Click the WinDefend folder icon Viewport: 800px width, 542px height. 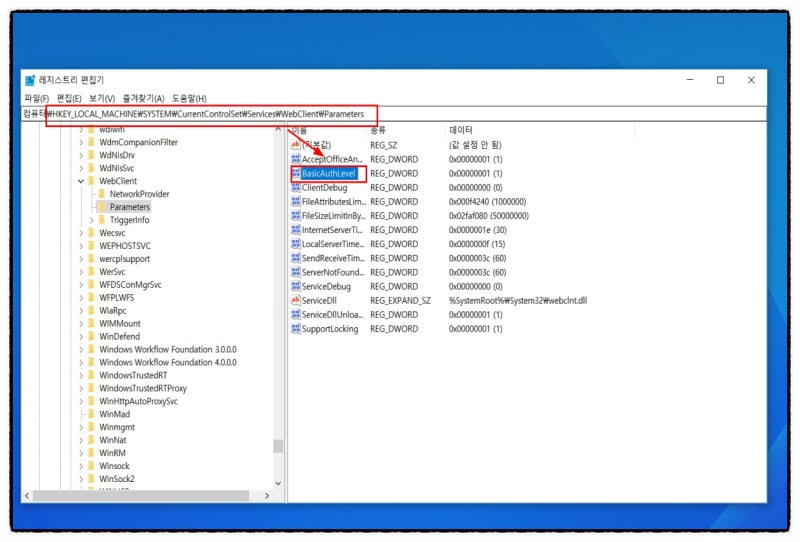[x=91, y=336]
